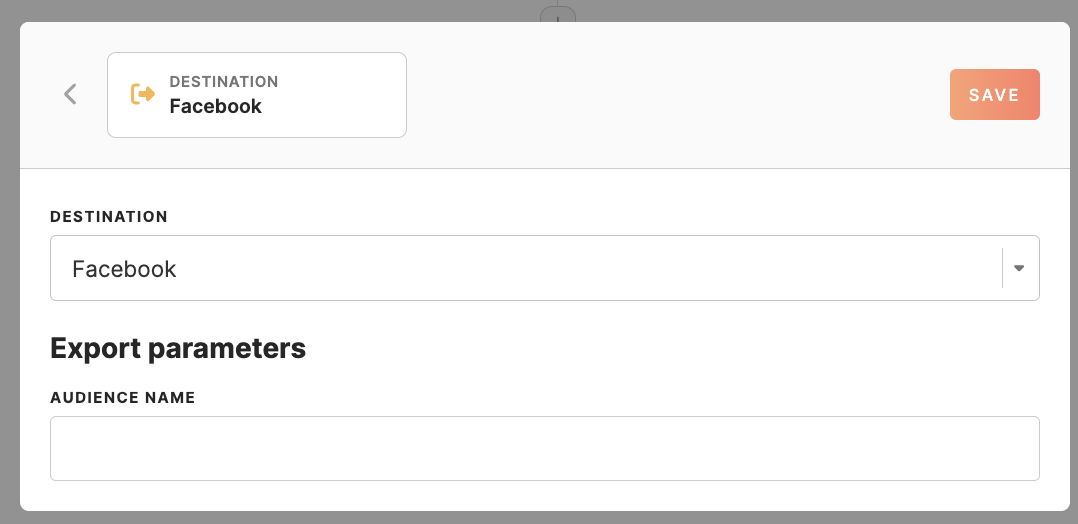
Task: Click the AUDIENCE NAME field label
Action: pyautogui.click(x=122, y=397)
